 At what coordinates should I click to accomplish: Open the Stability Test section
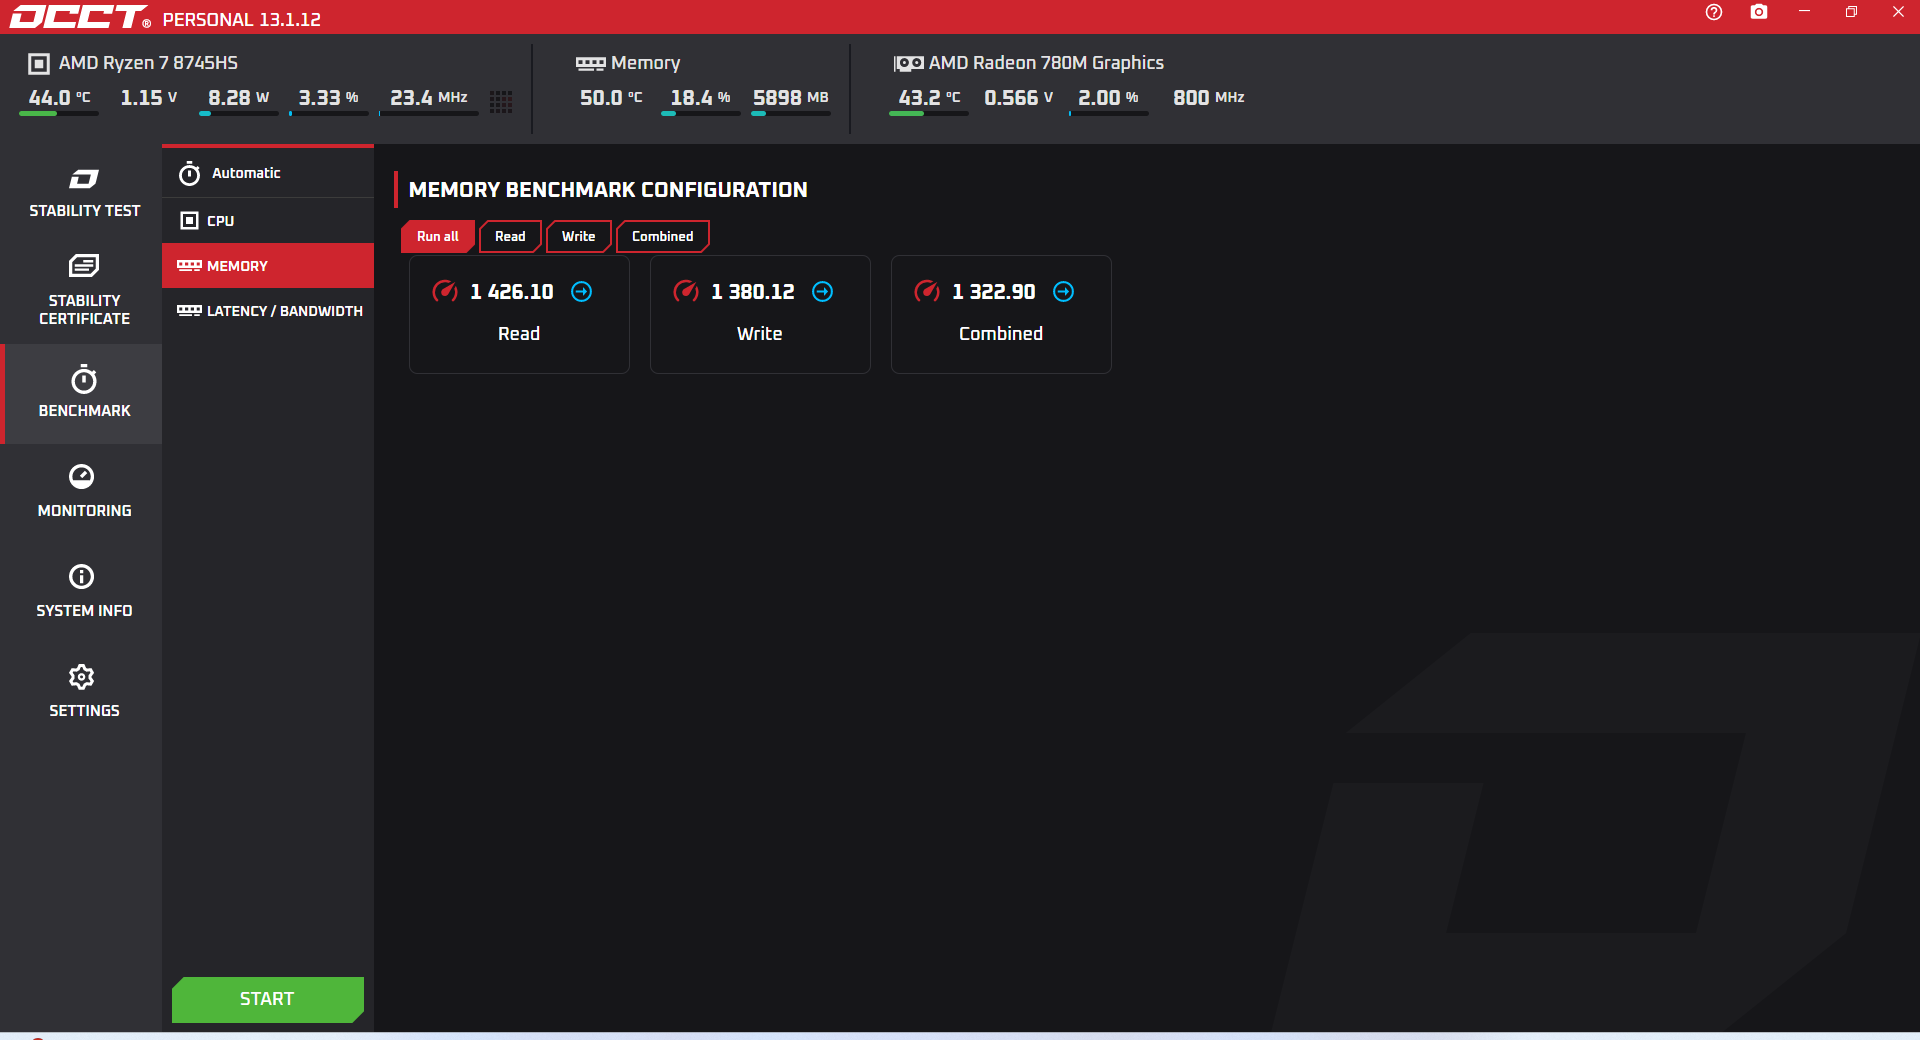tap(84, 193)
